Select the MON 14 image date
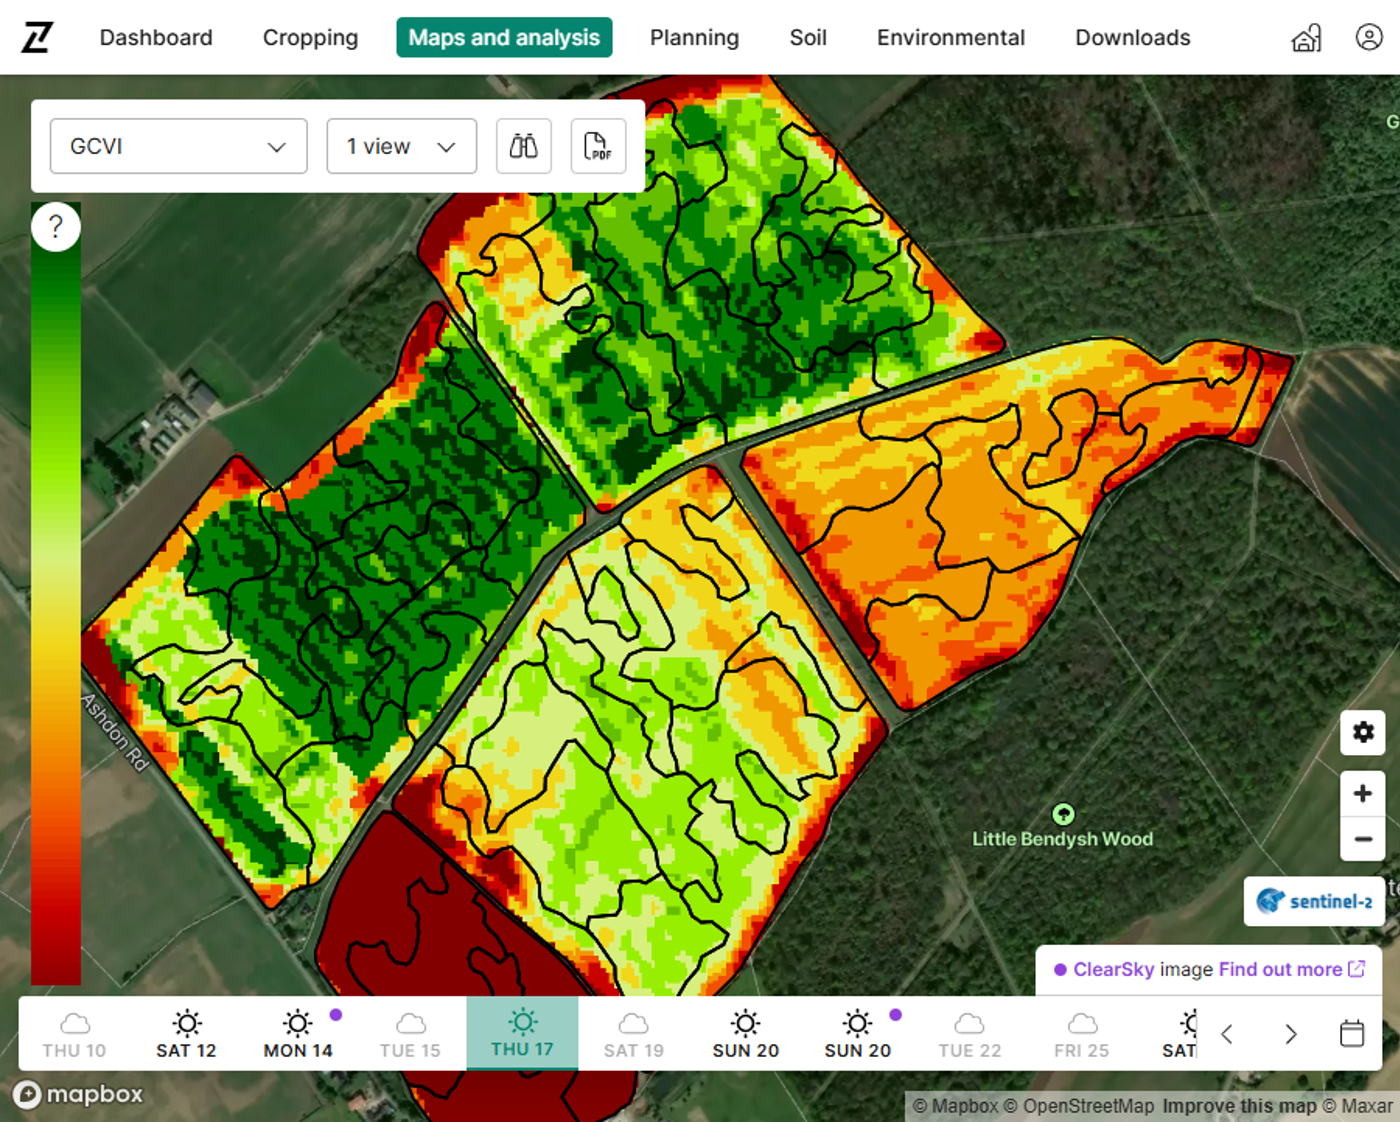 298,1034
